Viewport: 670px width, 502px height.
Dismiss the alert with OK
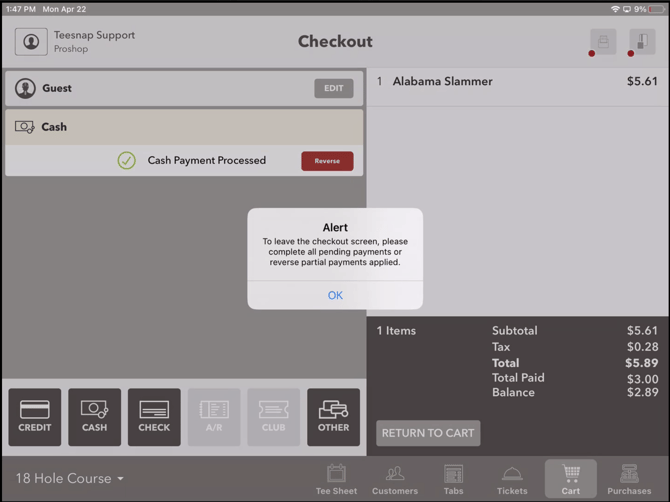[x=335, y=295]
